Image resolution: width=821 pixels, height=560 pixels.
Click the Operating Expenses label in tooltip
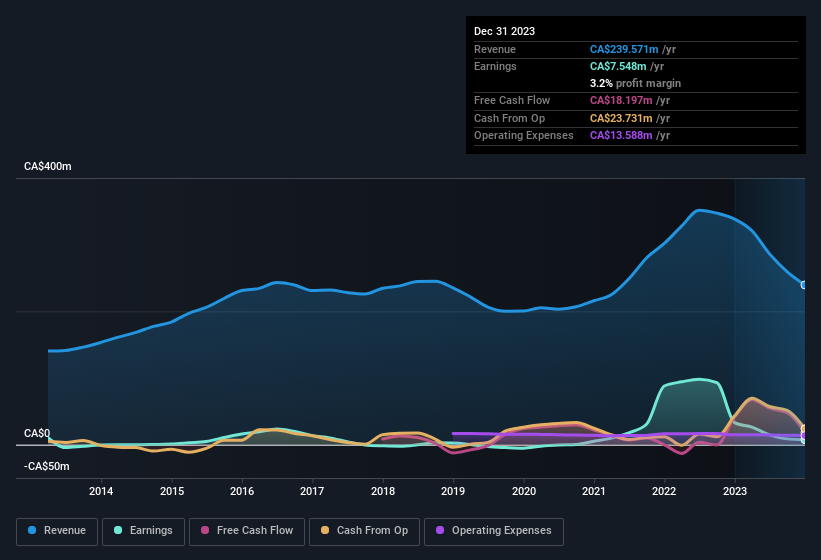click(524, 136)
